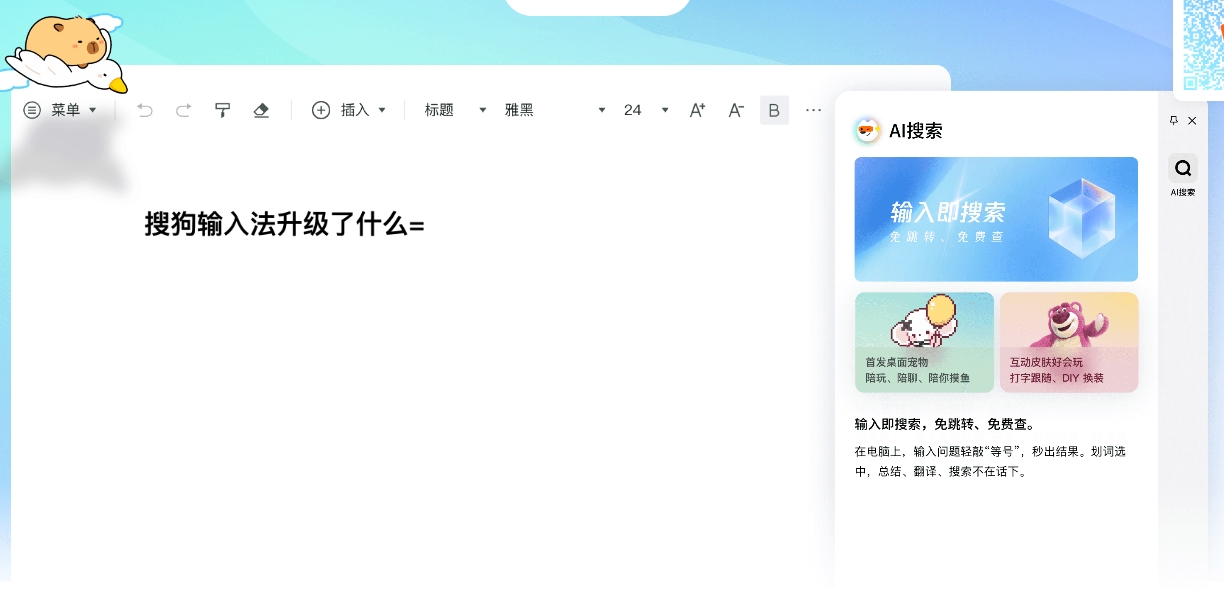
Task: Close the AI搜索 side panel
Action: click(x=1192, y=120)
